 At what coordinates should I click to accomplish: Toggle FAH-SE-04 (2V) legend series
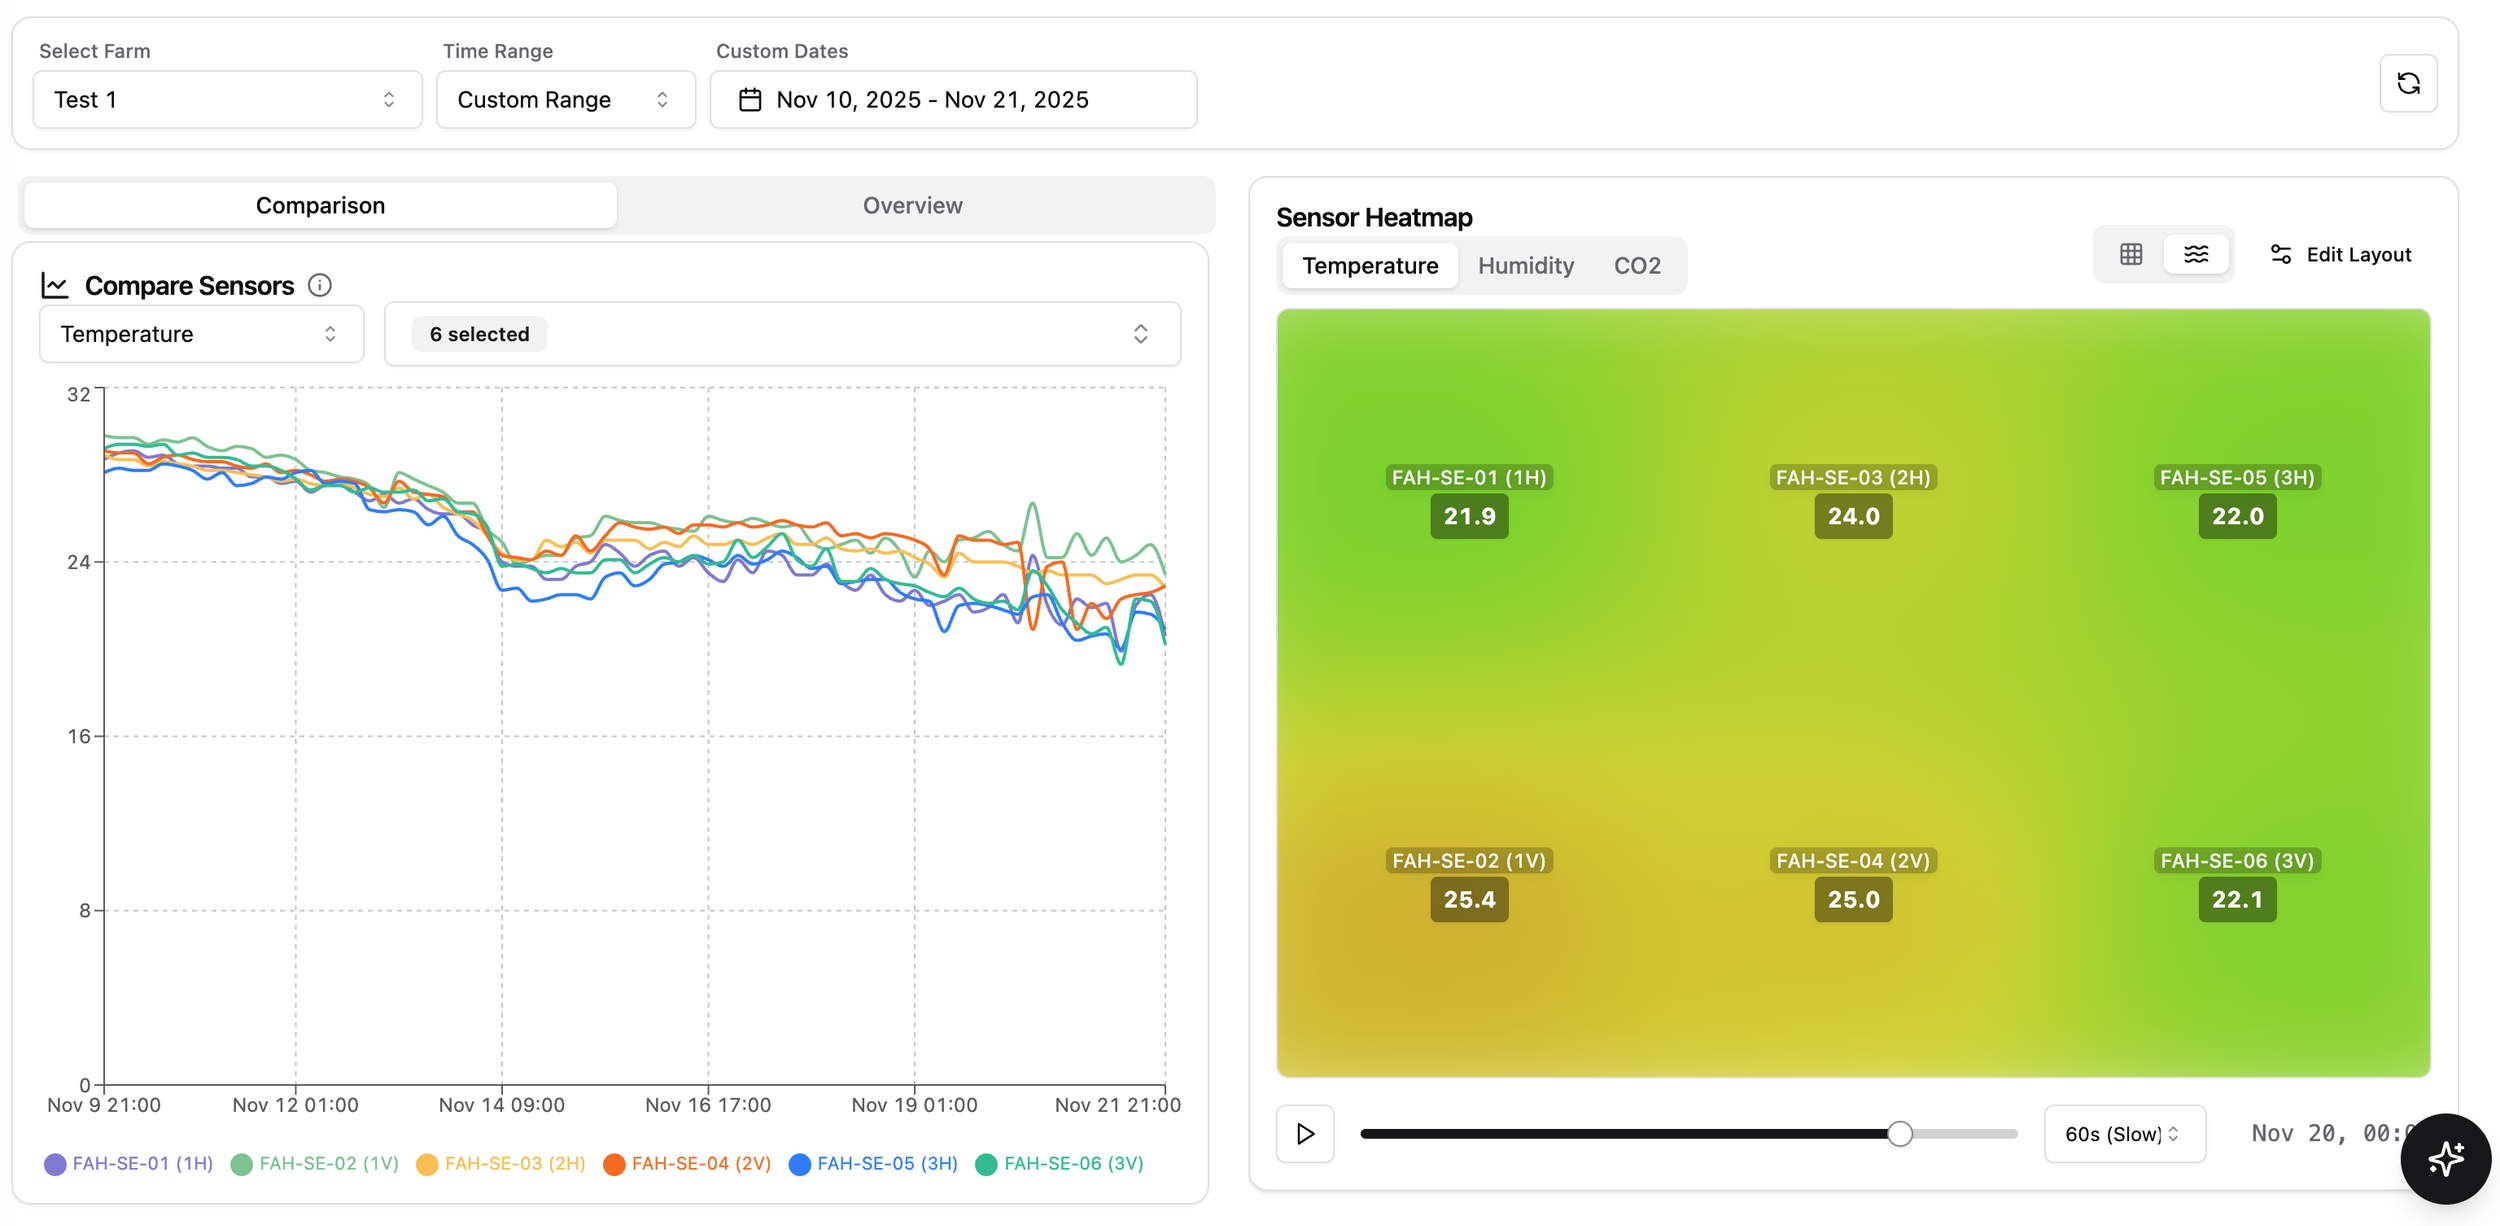coord(688,1164)
